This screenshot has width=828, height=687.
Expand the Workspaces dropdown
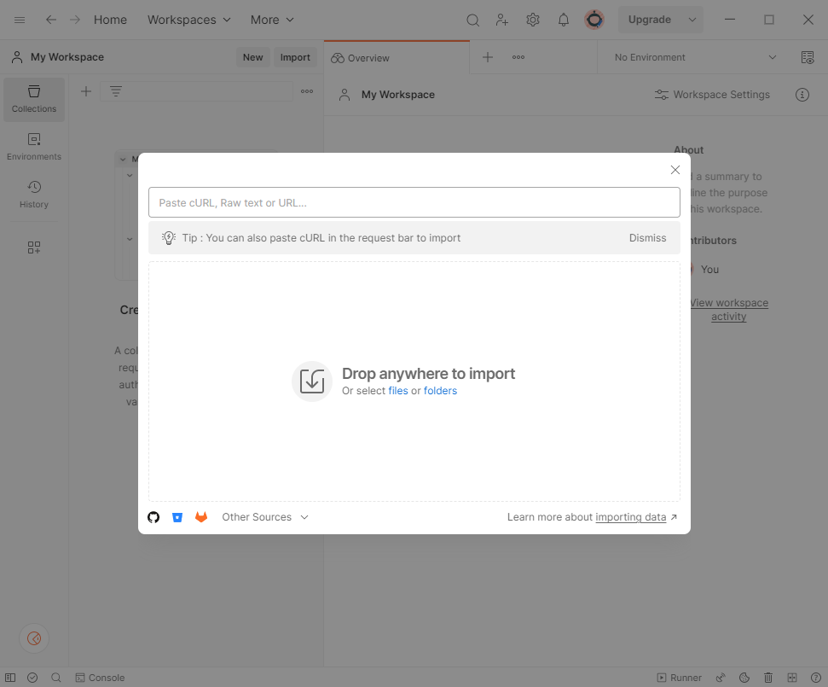189,20
